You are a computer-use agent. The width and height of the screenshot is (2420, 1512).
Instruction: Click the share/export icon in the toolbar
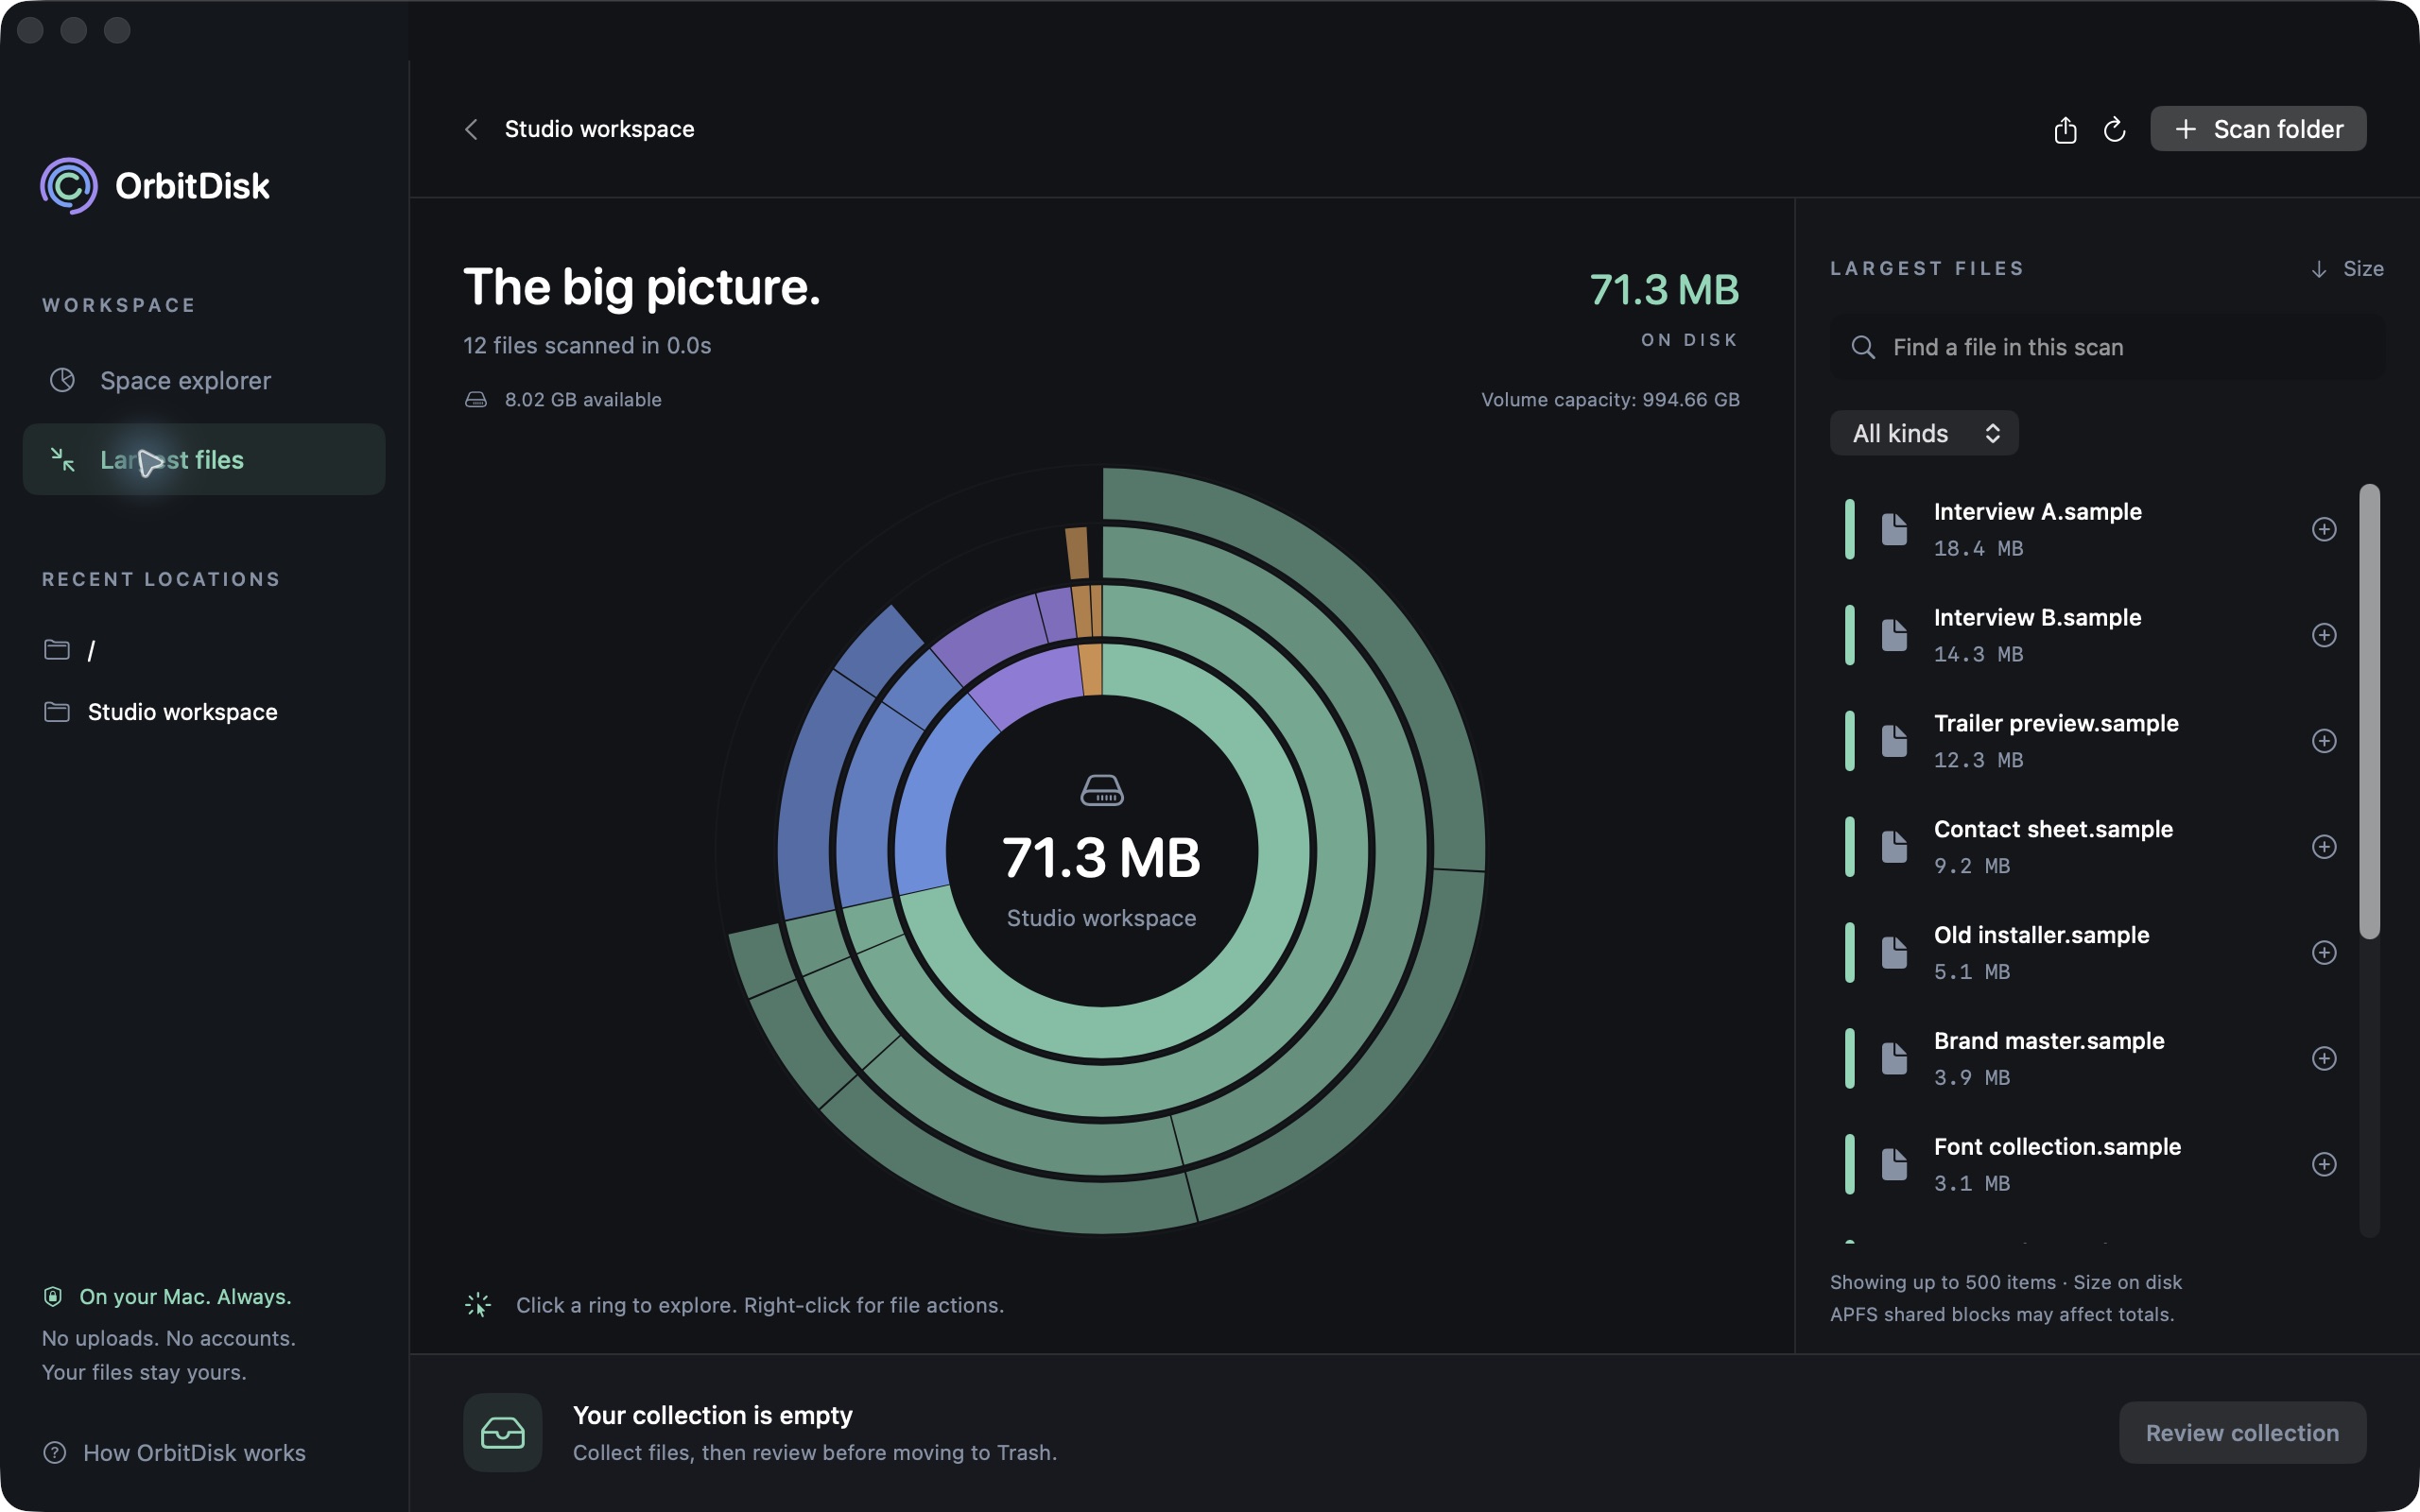[x=2065, y=130]
